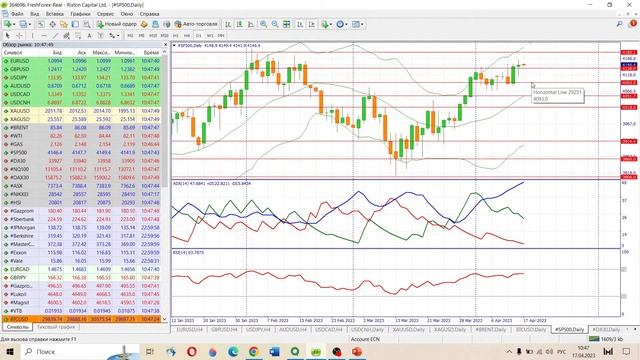The width and height of the screenshot is (640, 360).
Task: Open the Файл menu
Action: pos(17,14)
